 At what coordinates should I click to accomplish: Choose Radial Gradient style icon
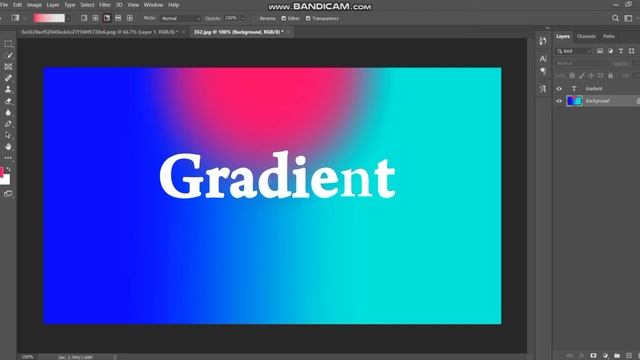coord(95,18)
